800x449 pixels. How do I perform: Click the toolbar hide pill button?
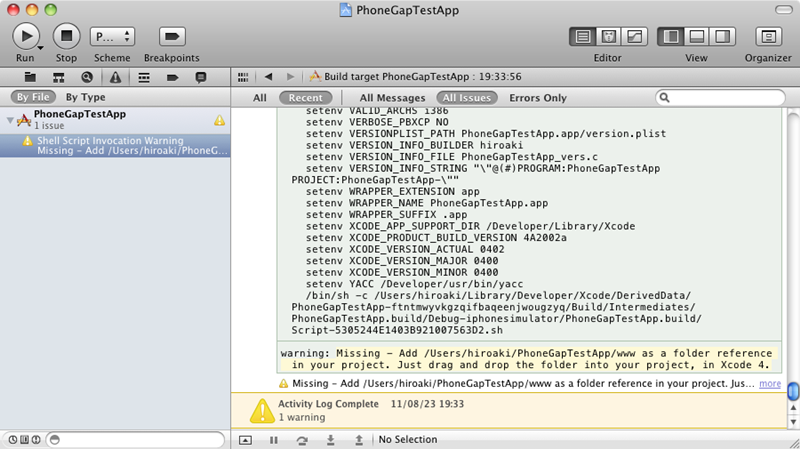pyautogui.click(x=784, y=10)
